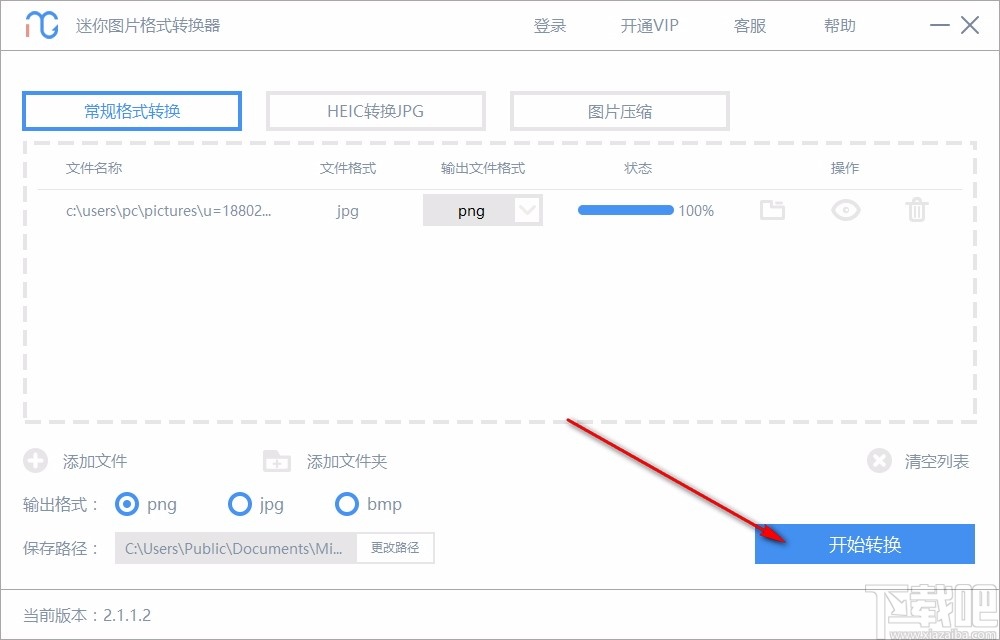Expand the output file format dropdown arrow

[x=529, y=210]
